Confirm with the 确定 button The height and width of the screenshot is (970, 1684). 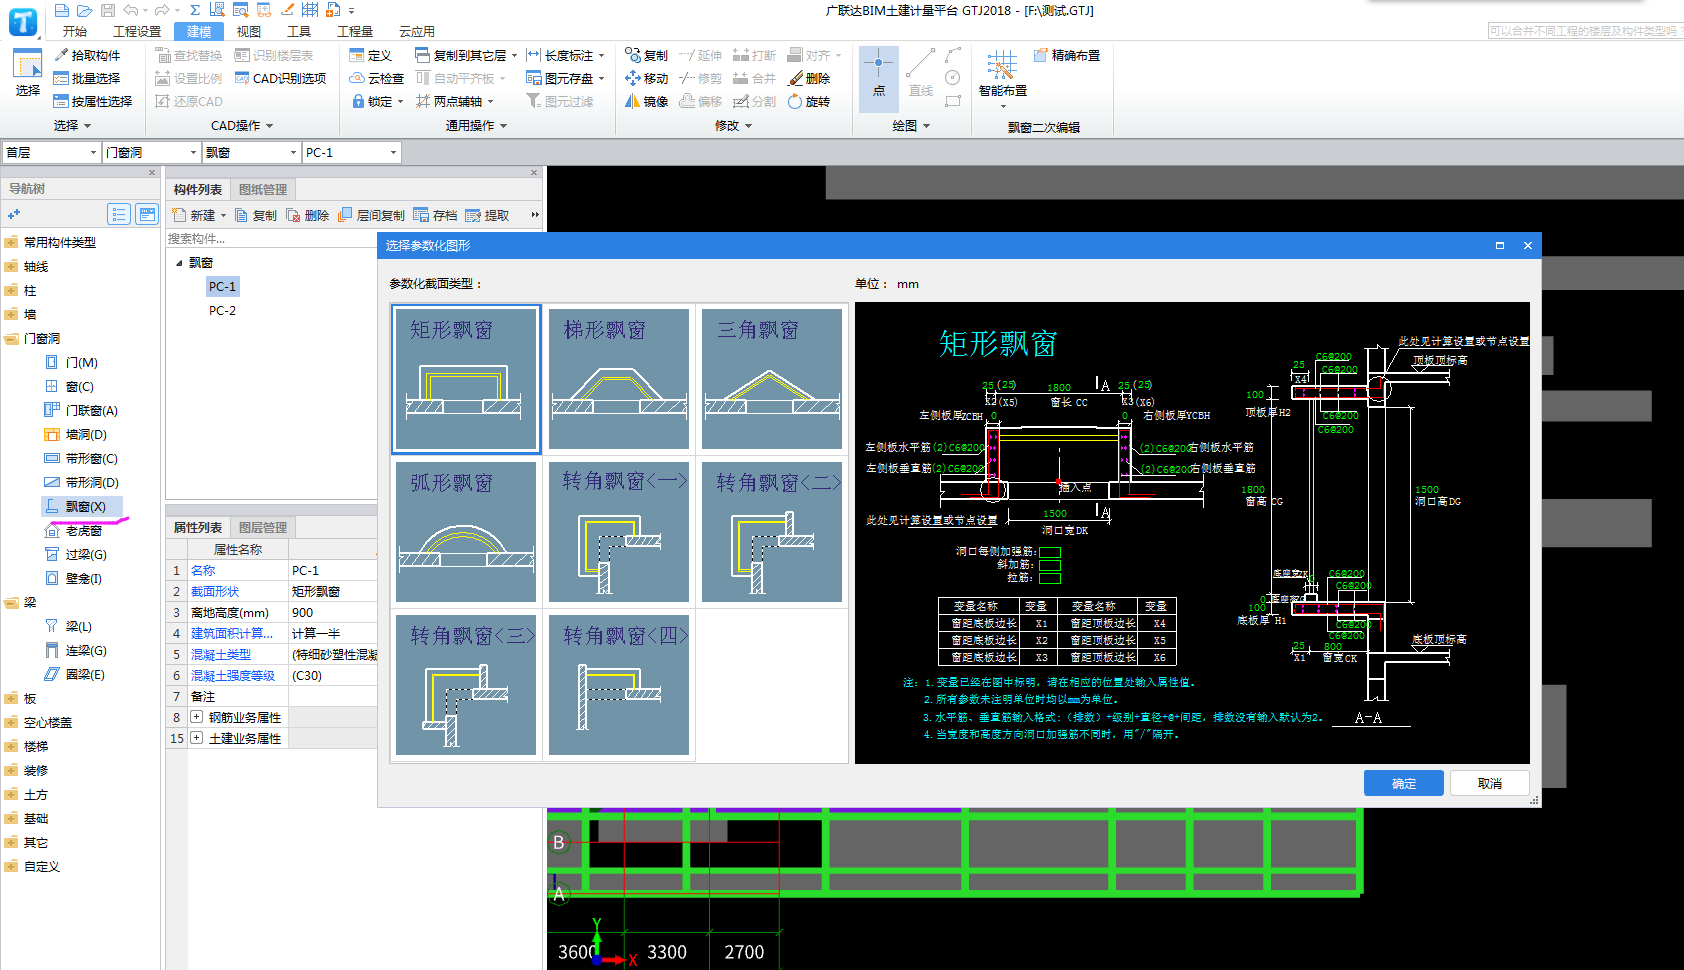[x=1403, y=783]
